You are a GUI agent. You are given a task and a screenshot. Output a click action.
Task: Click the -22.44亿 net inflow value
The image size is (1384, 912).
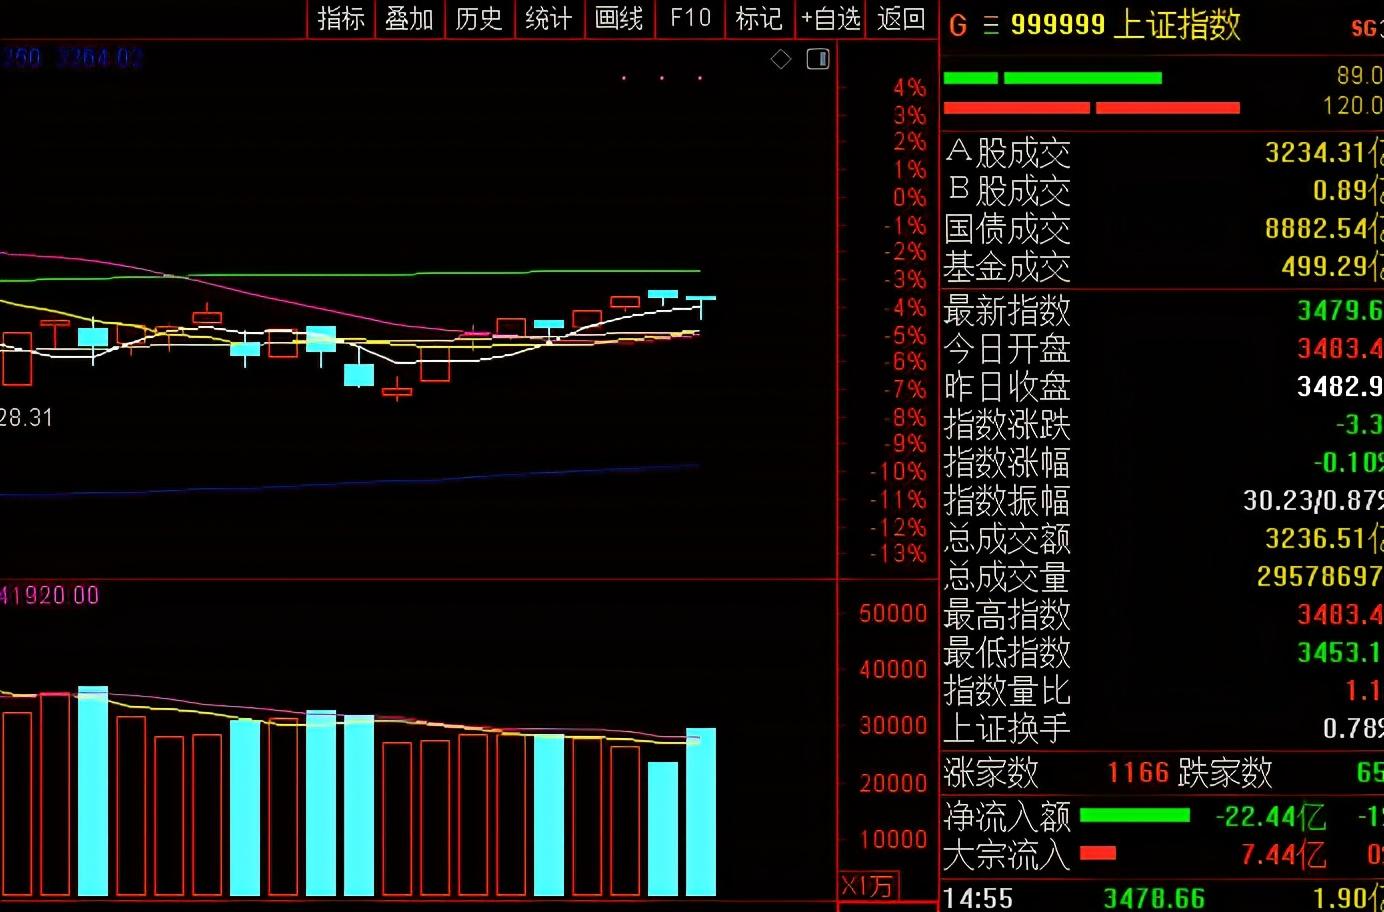[x=1271, y=817]
